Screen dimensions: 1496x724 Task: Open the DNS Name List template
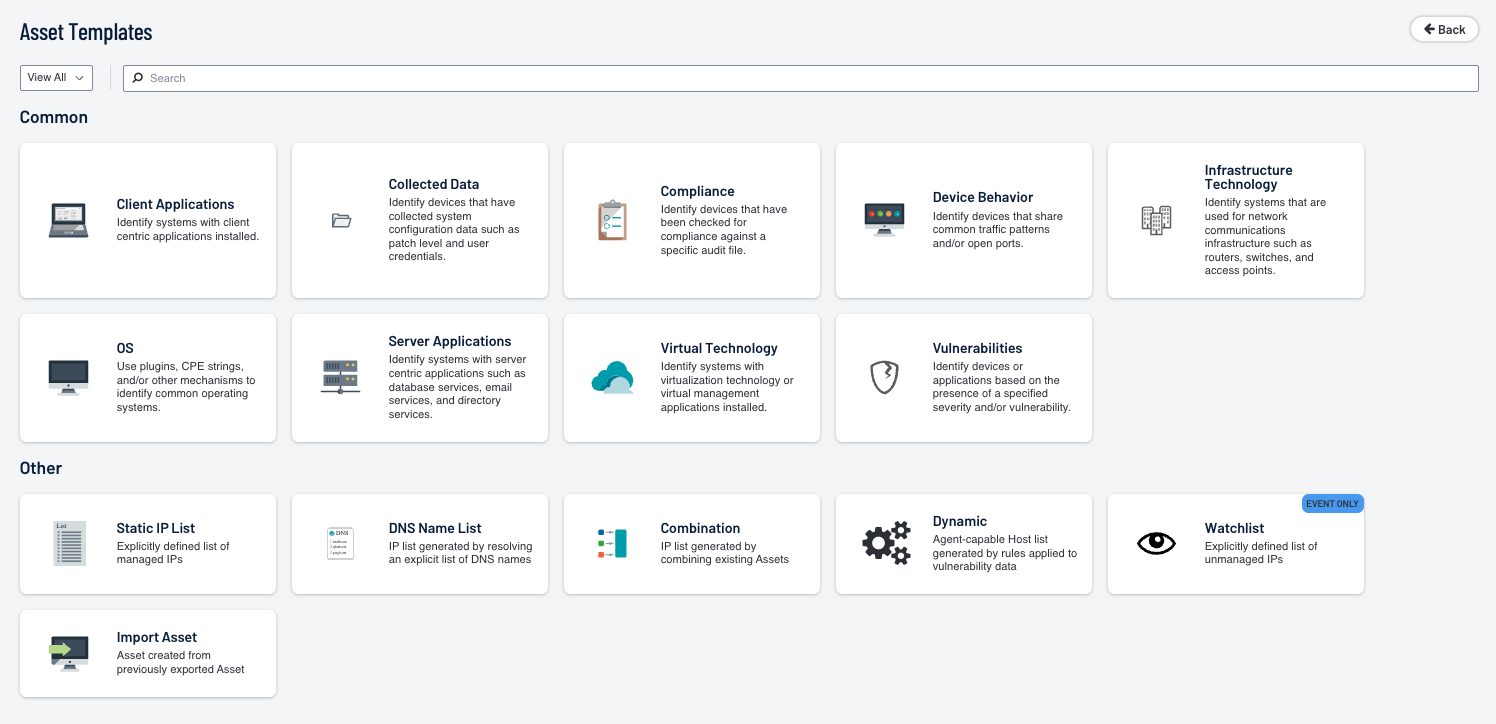pos(435,528)
